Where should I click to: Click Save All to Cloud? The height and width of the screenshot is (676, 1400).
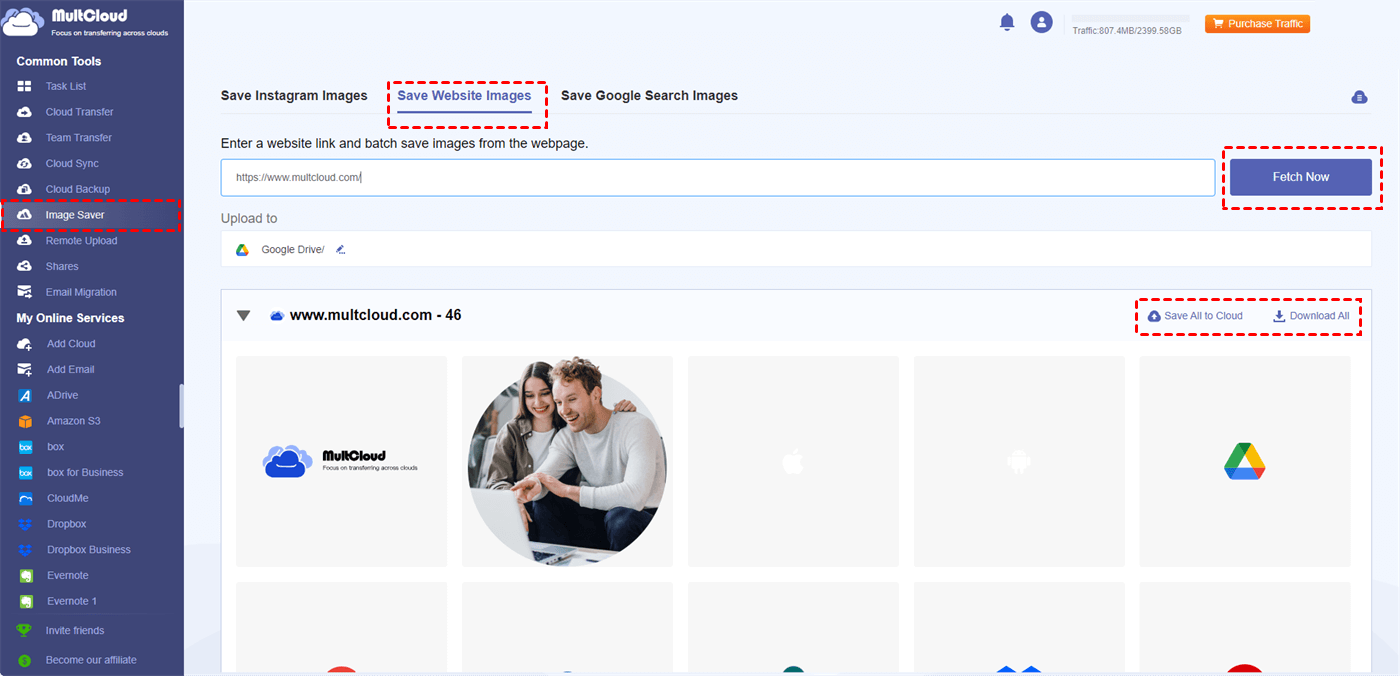coord(1197,315)
